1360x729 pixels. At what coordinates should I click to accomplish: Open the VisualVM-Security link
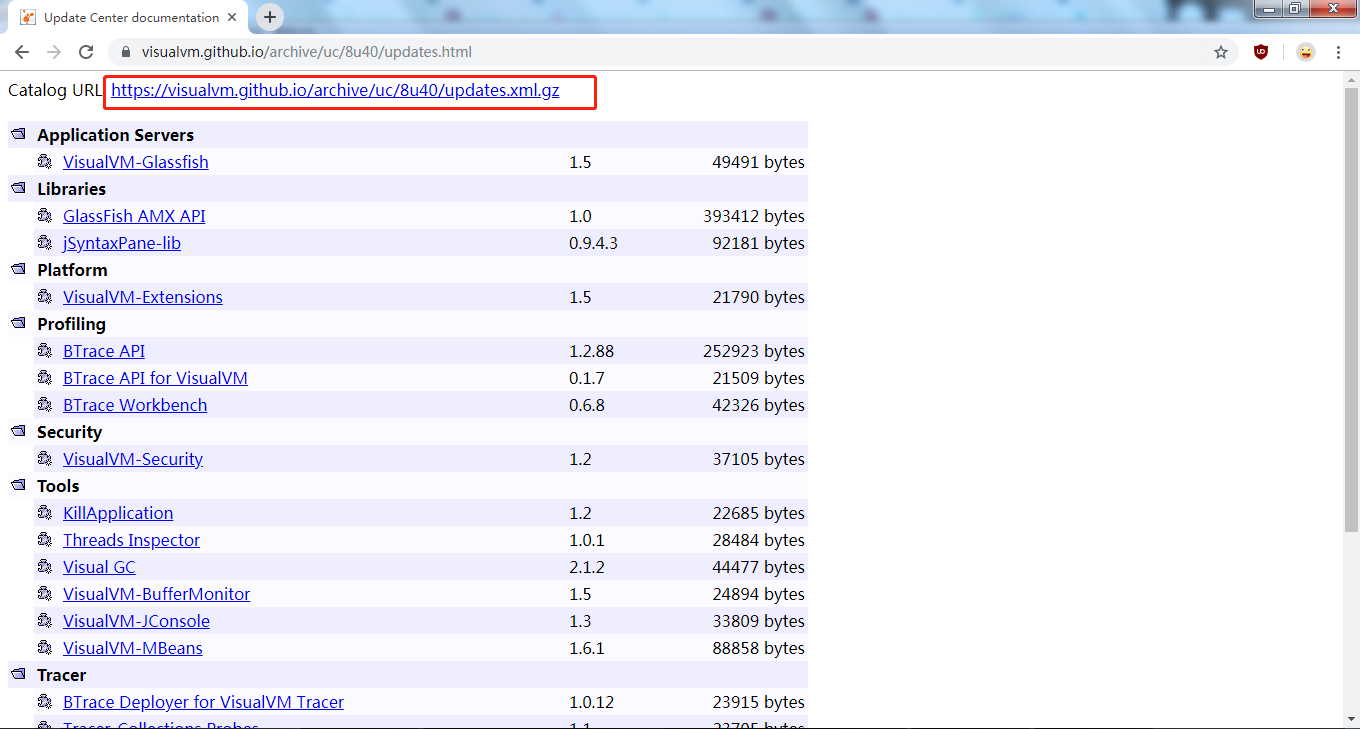click(133, 459)
